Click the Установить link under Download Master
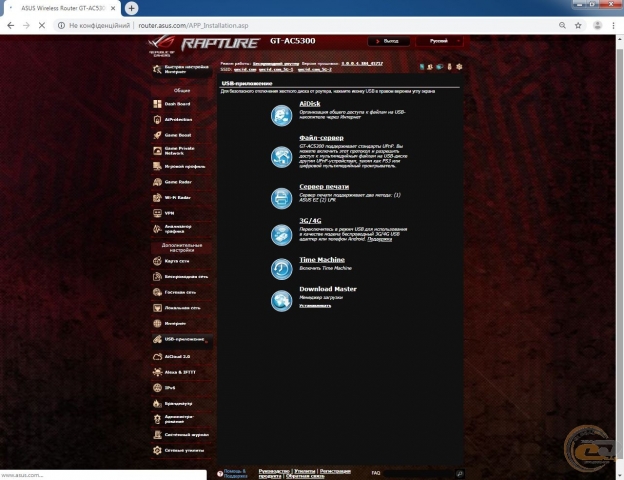This screenshot has height=480, width=624. [315, 306]
